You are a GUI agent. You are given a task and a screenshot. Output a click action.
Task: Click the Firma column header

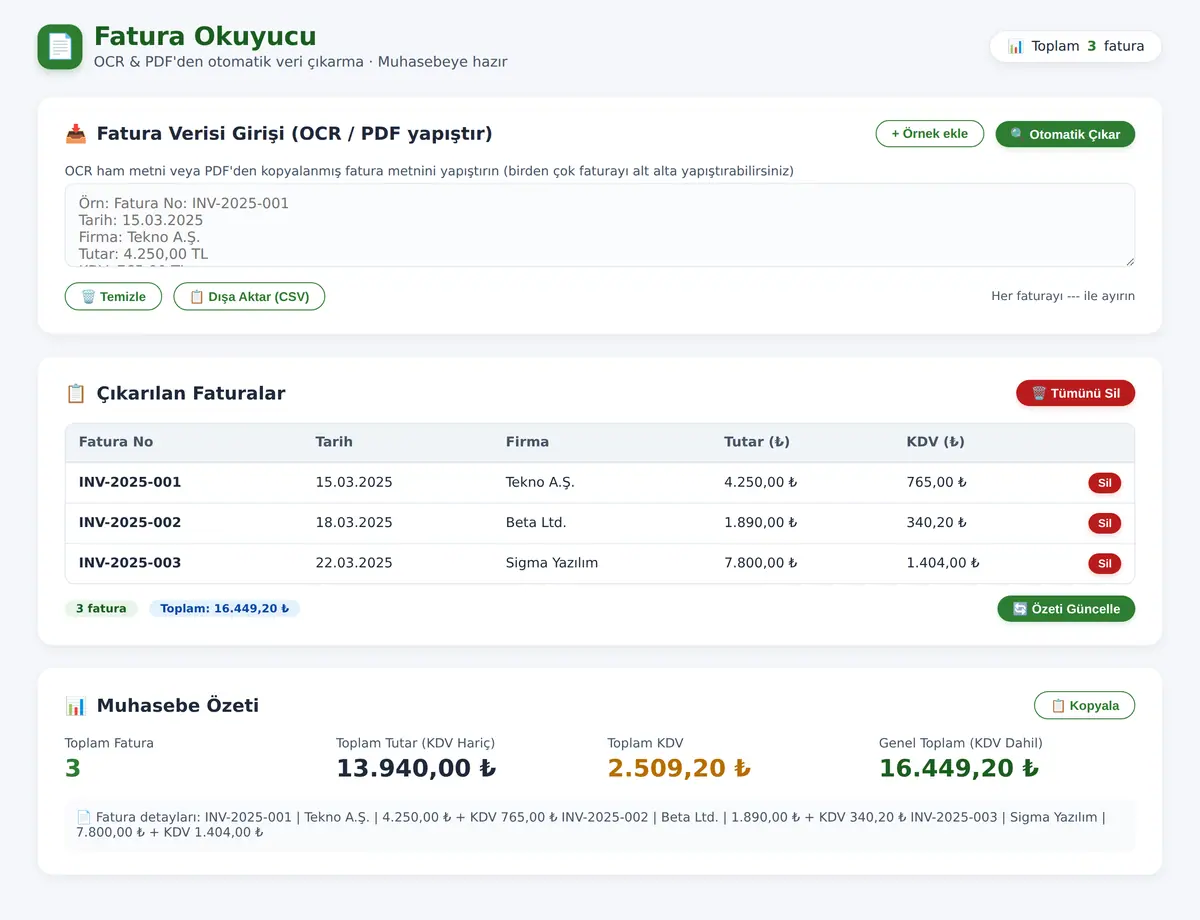[x=527, y=442]
